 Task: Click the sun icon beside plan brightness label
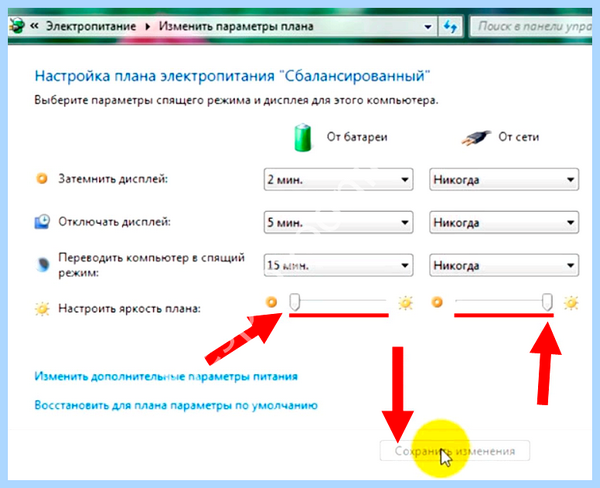pos(42,308)
